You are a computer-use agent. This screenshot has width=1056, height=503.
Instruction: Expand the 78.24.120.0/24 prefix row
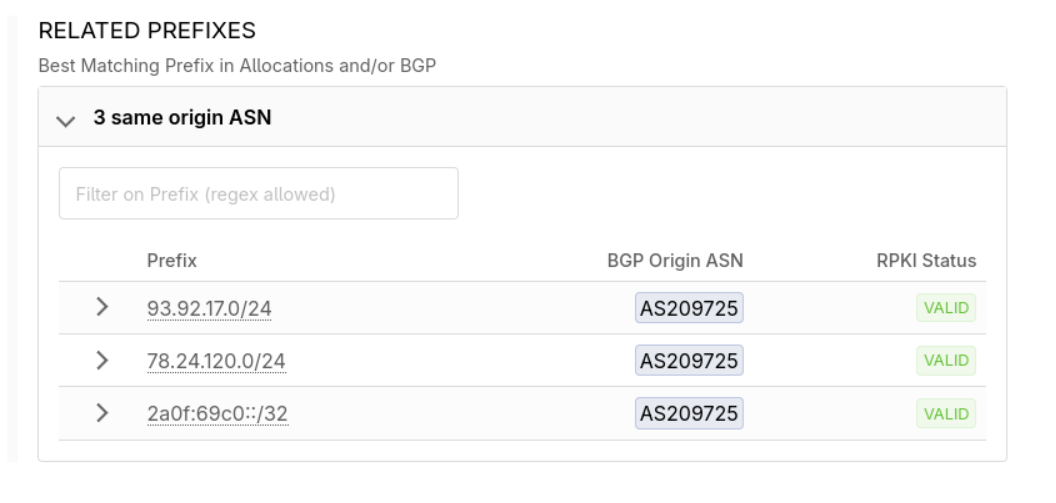point(101,360)
